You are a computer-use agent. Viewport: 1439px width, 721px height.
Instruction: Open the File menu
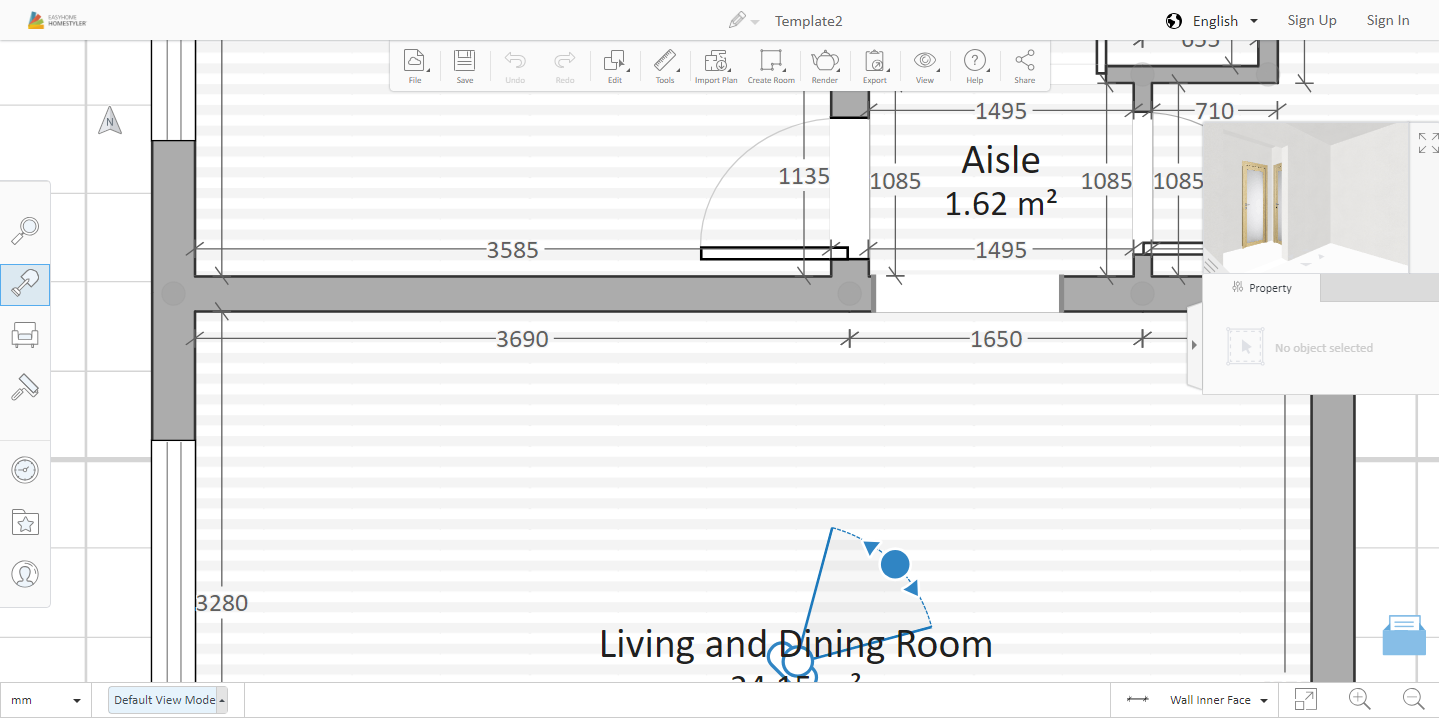[415, 66]
